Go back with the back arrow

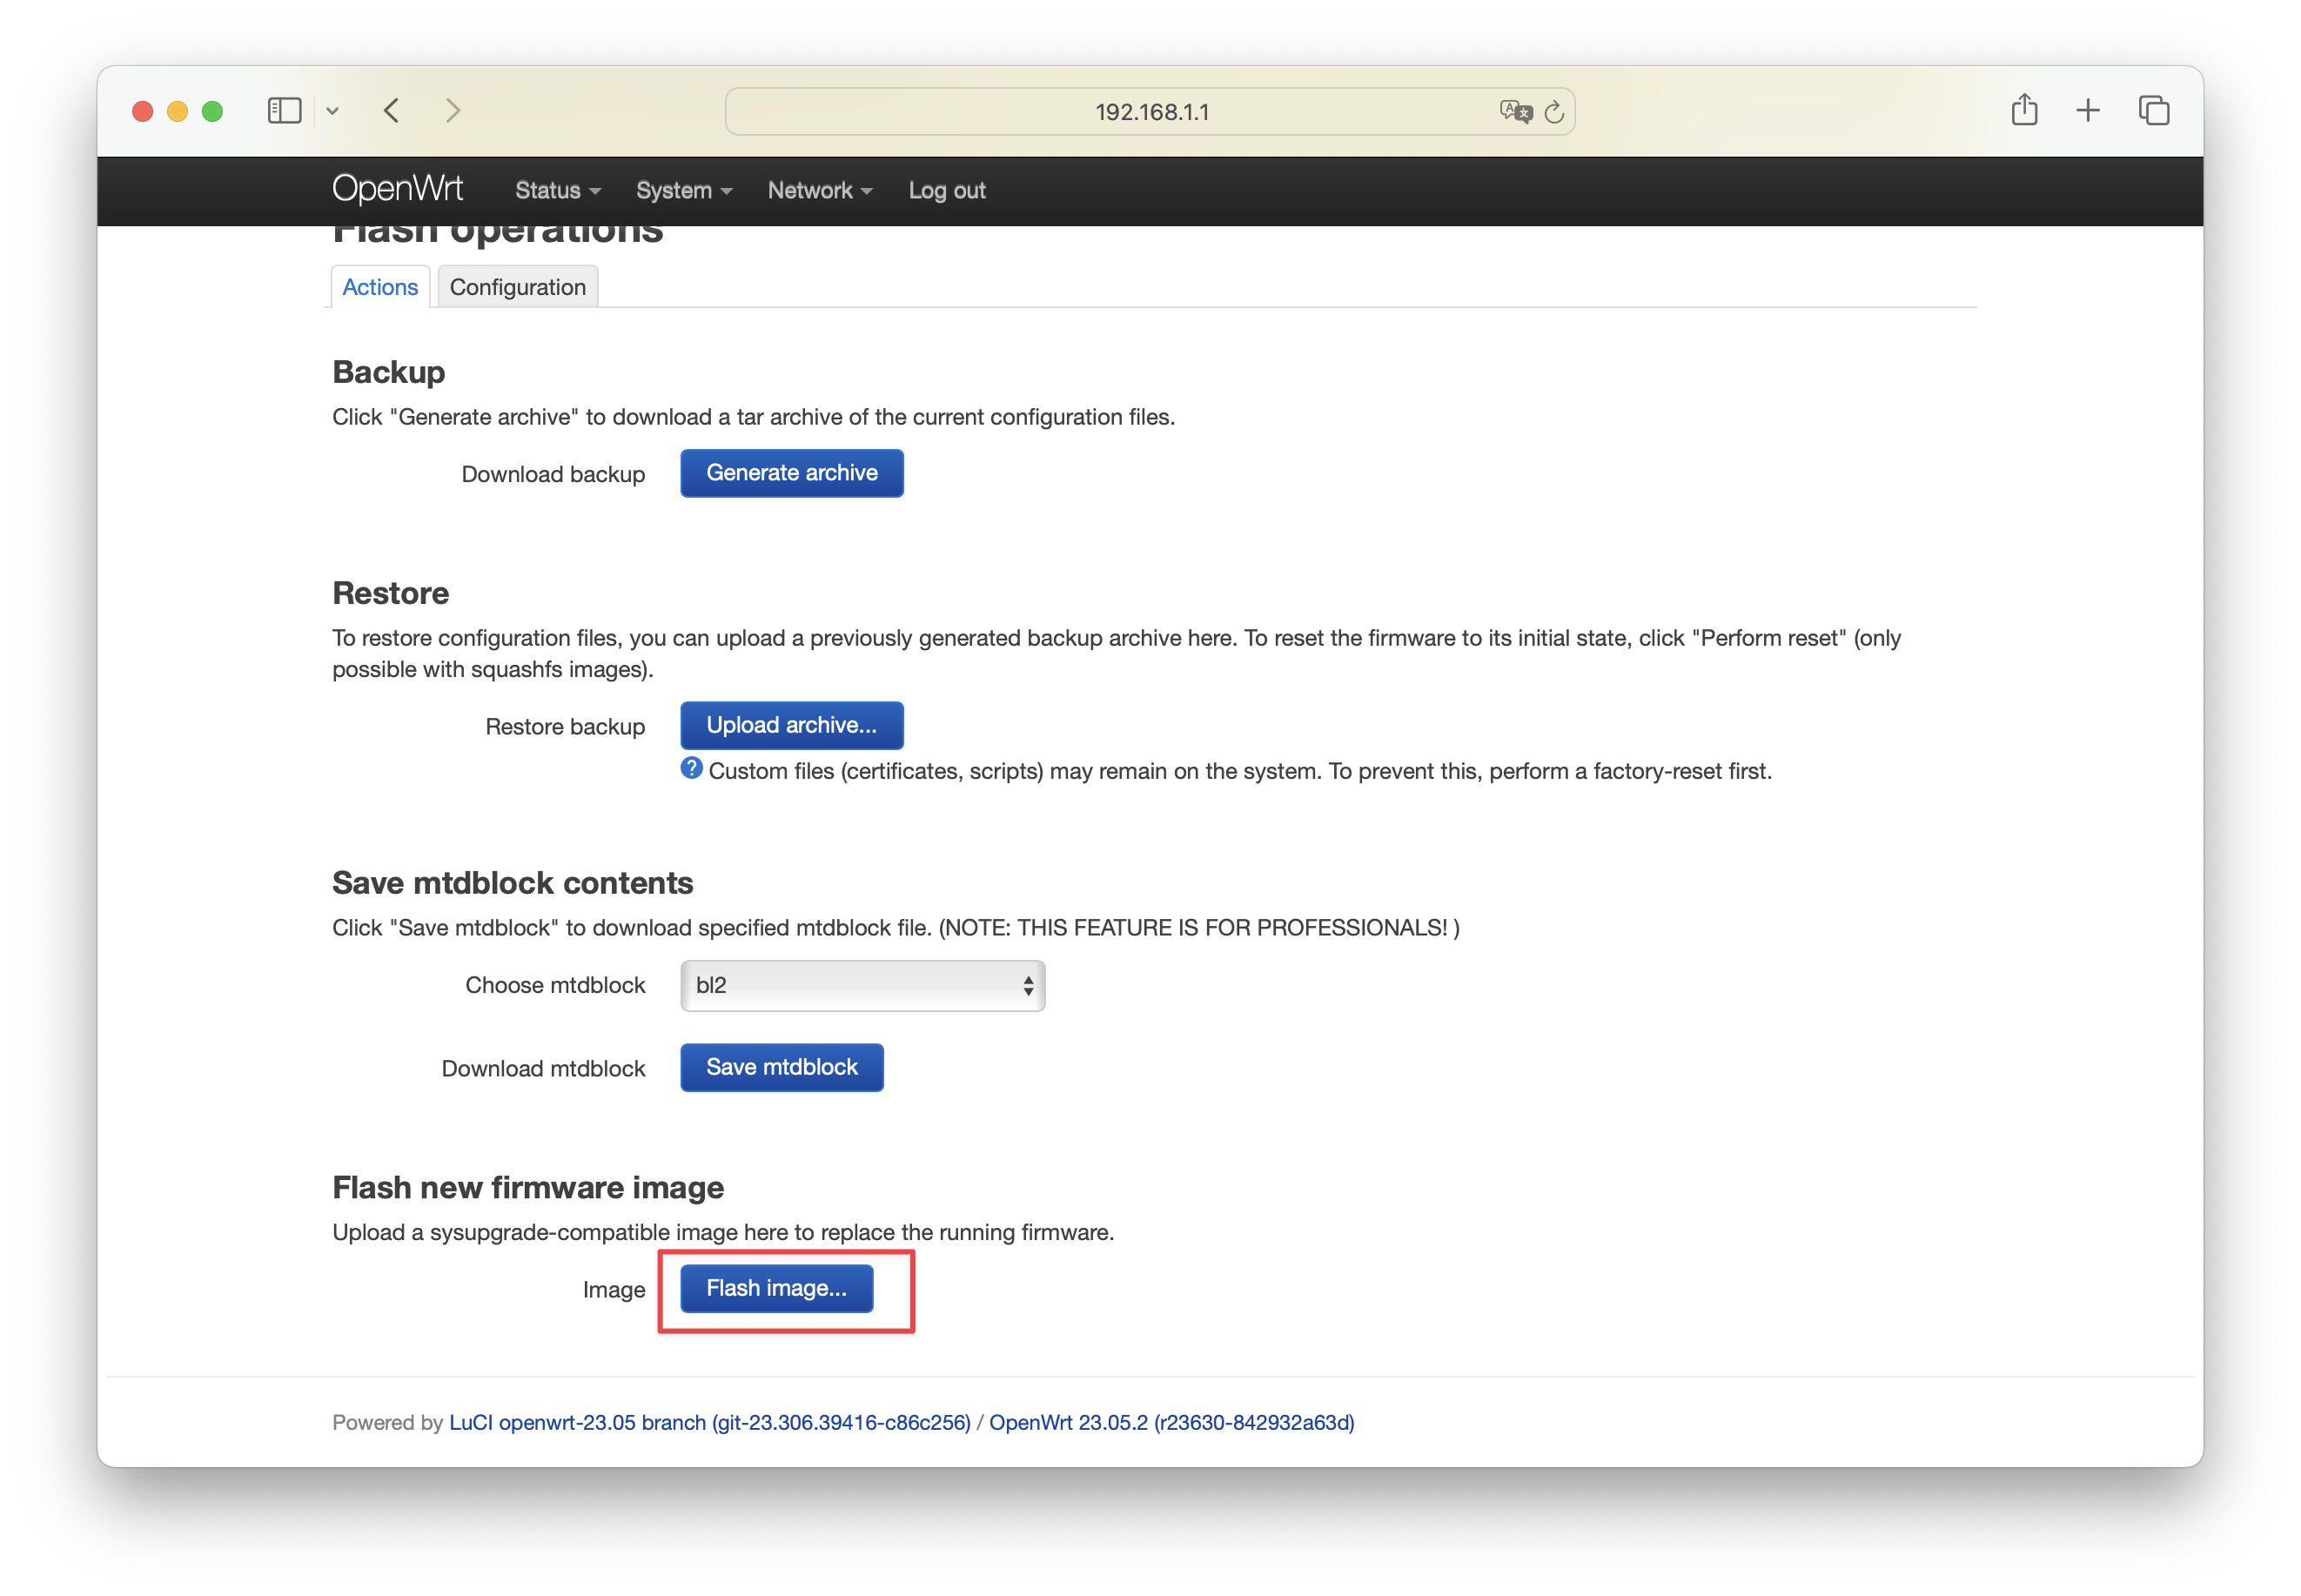click(392, 111)
